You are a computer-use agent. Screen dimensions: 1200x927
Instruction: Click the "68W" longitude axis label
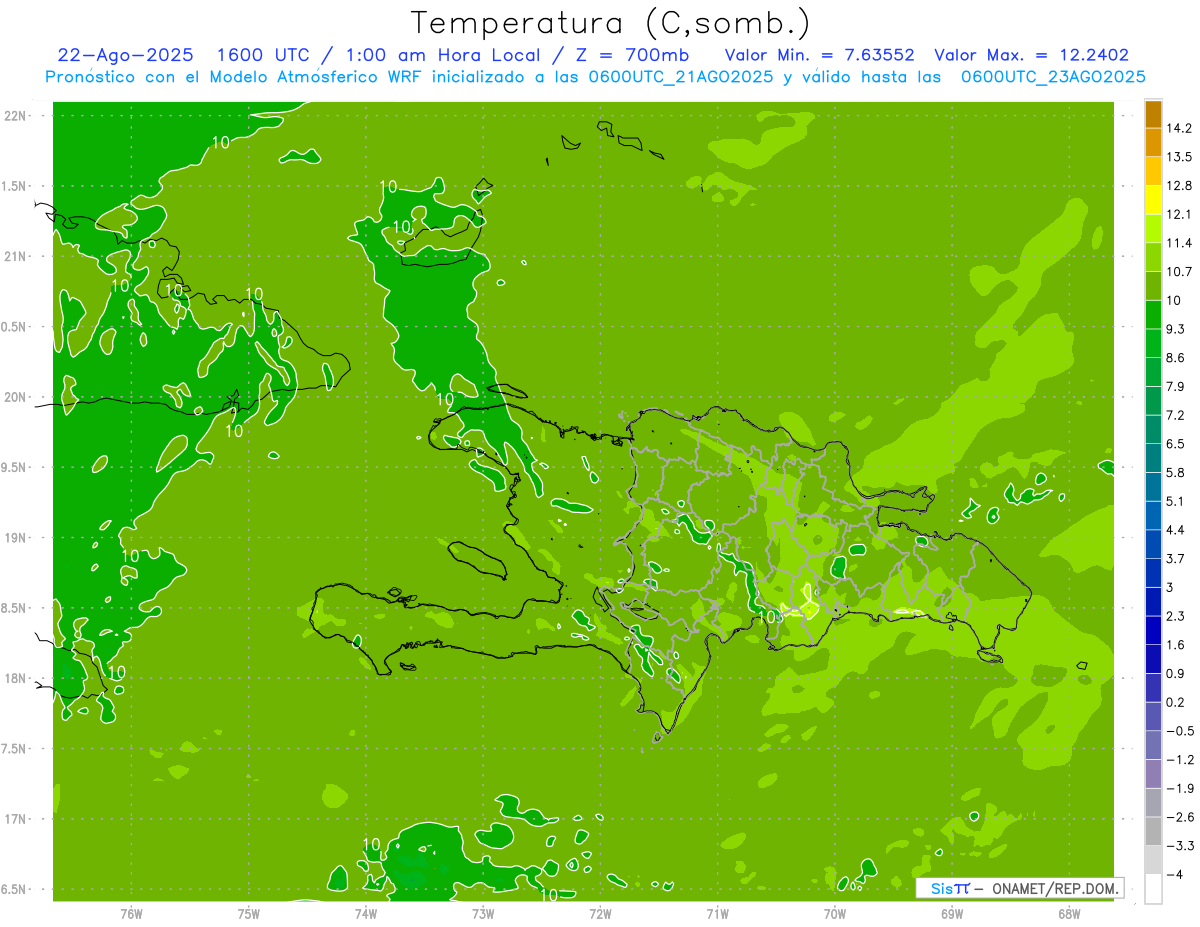point(1069,914)
